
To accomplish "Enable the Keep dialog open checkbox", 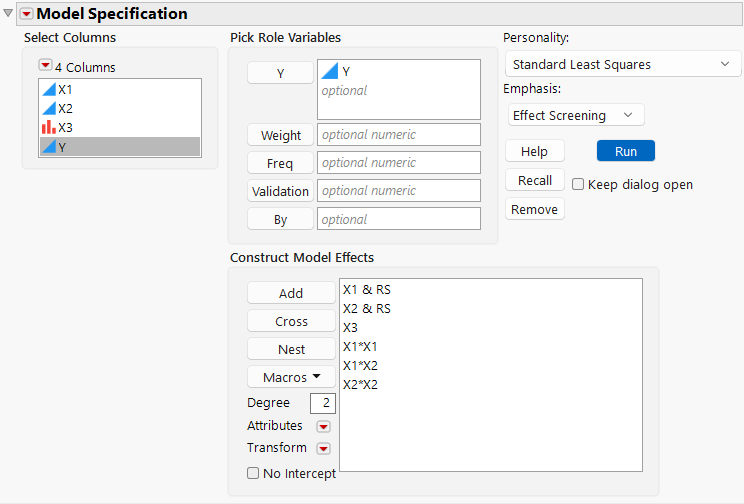I will click(x=578, y=185).
